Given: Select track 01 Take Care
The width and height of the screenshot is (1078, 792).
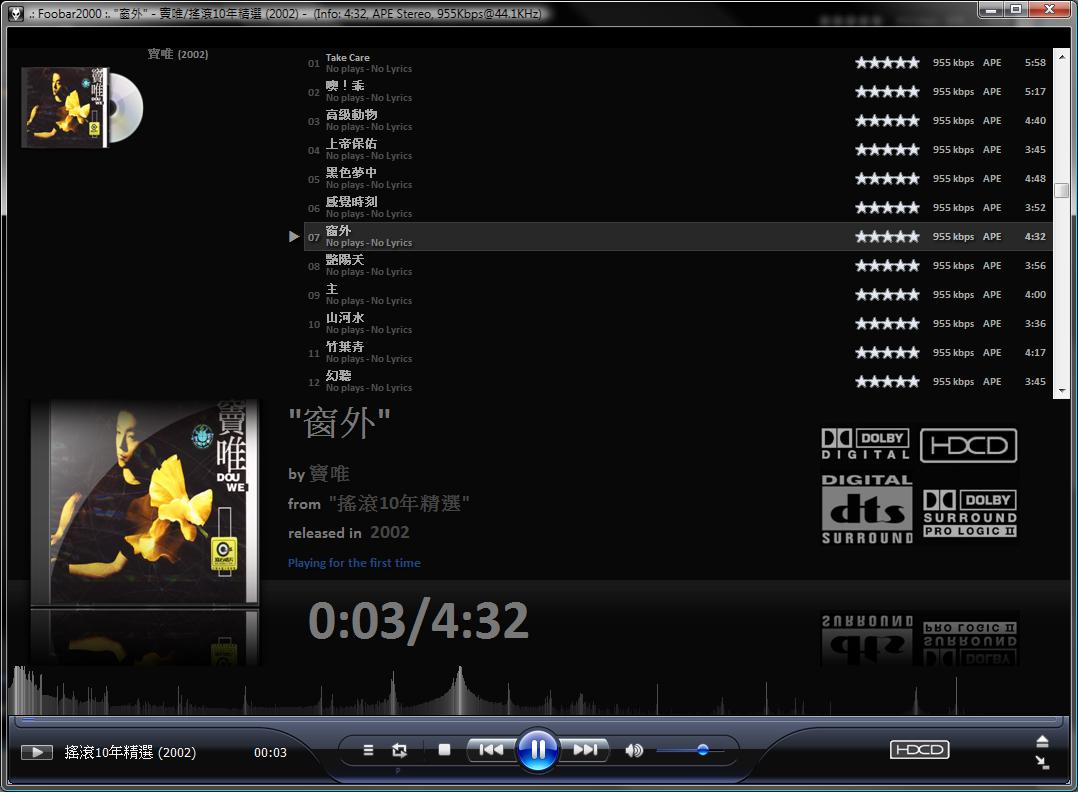Looking at the screenshot, I should (x=677, y=63).
